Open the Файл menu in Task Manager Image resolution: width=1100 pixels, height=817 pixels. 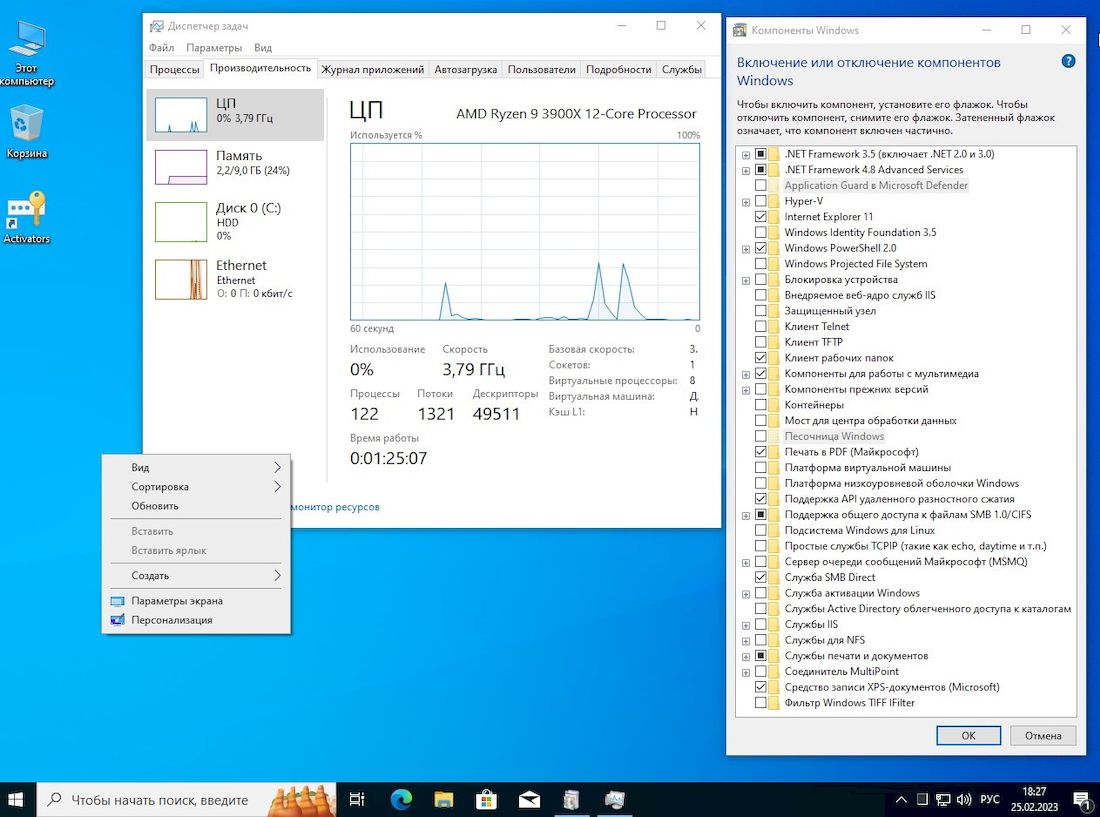click(161, 48)
